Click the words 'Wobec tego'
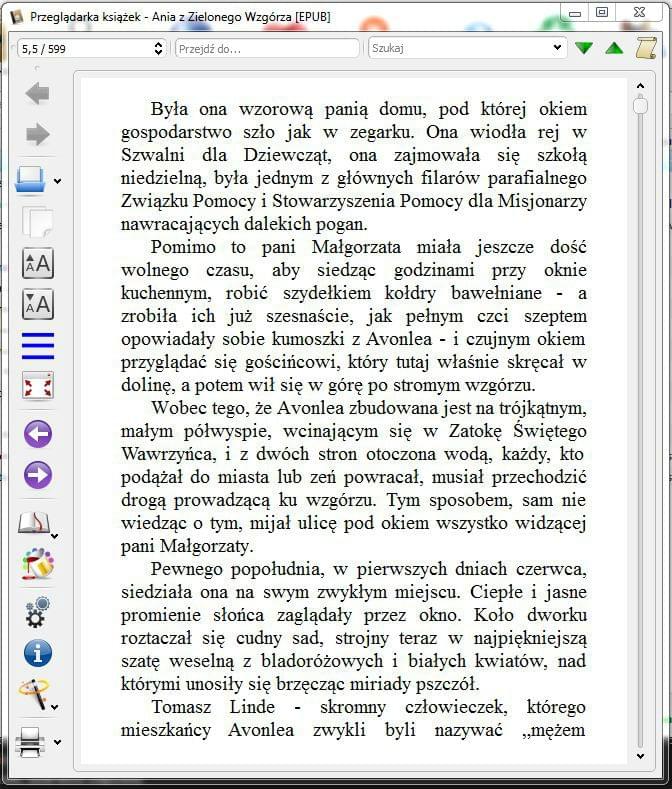The height and width of the screenshot is (789, 672). [200, 409]
